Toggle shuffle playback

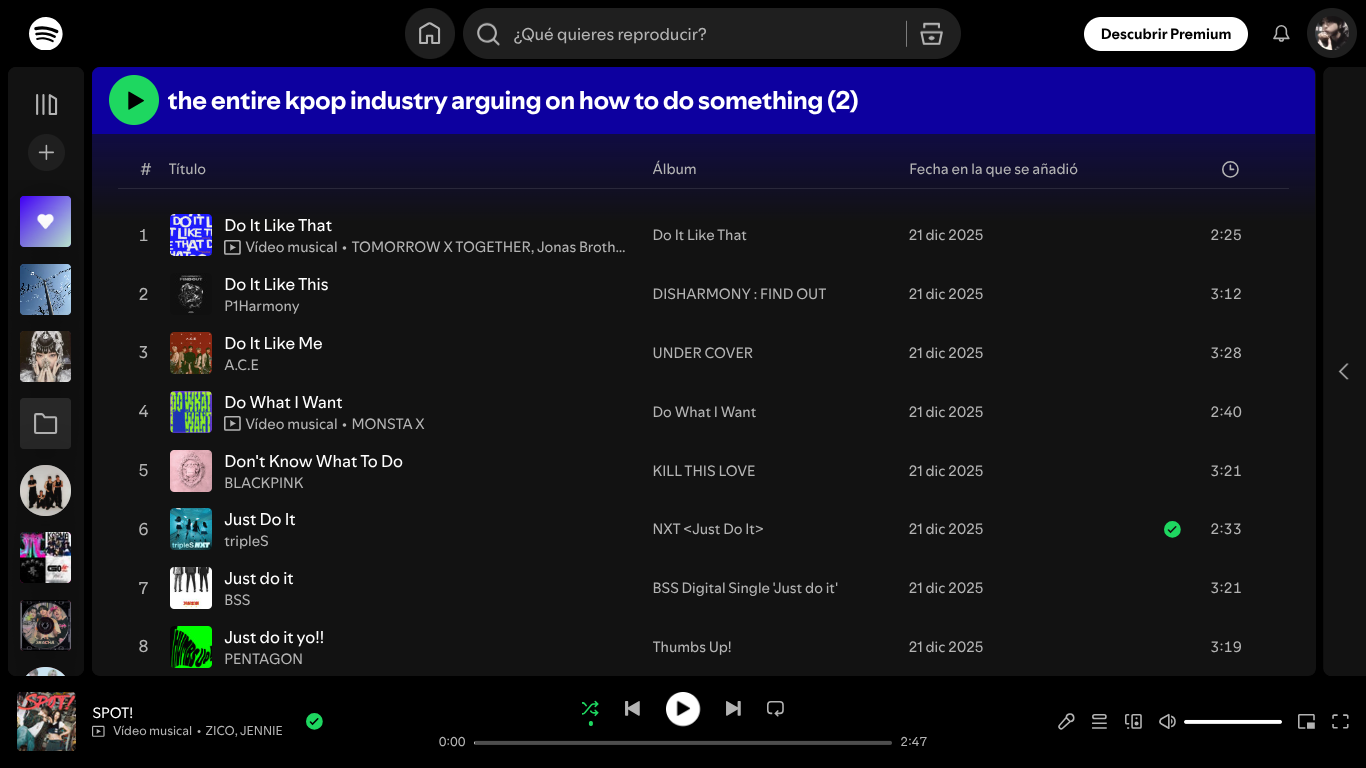590,708
